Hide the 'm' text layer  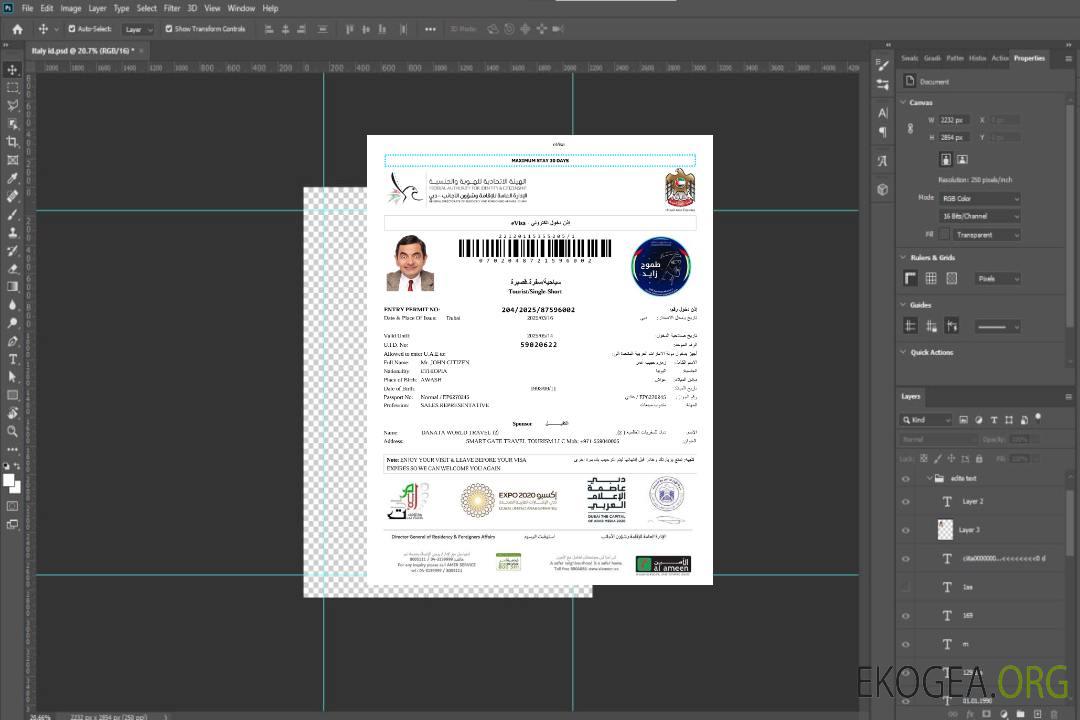point(906,645)
